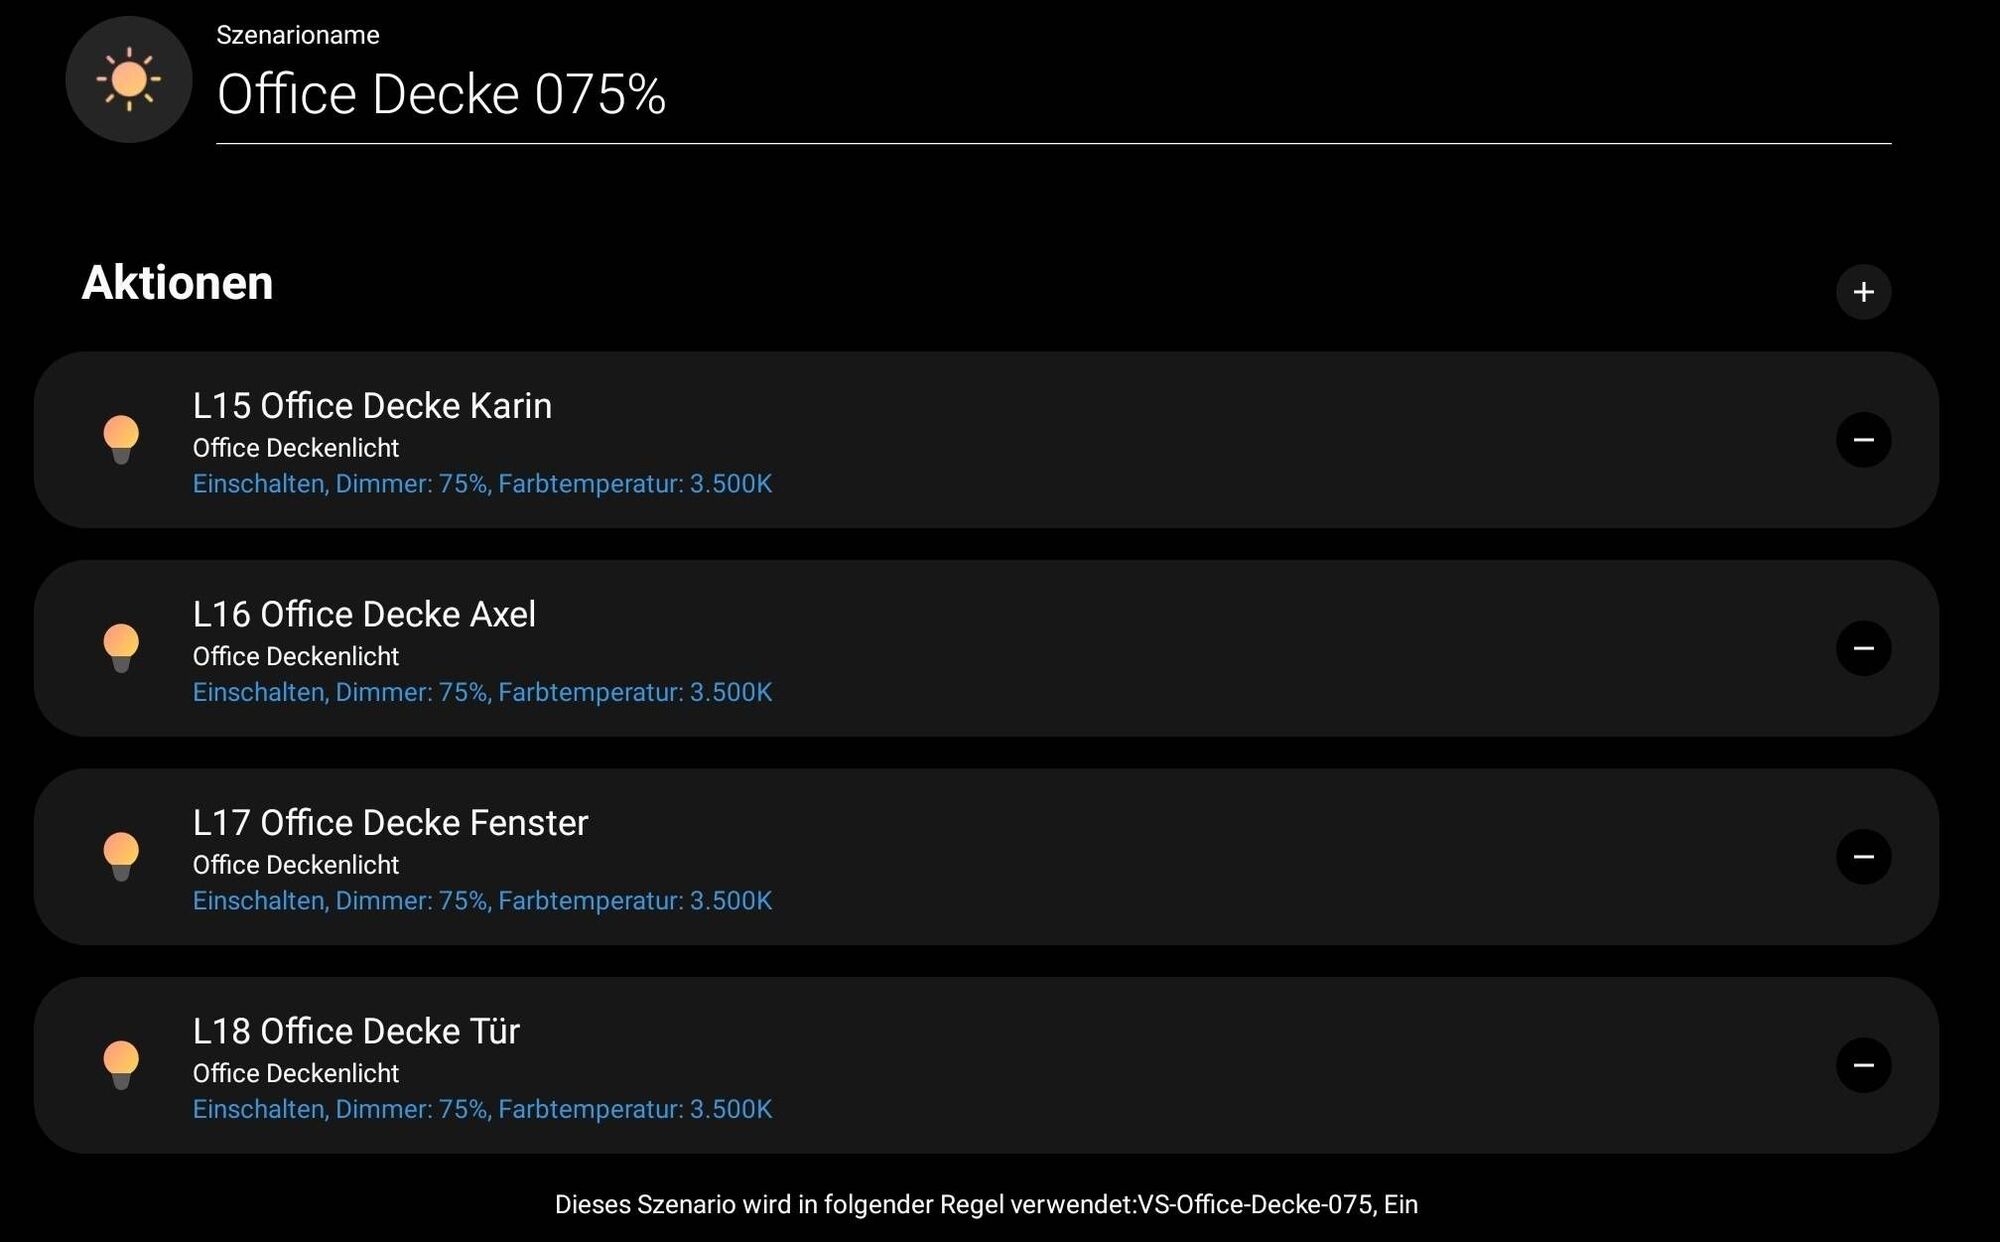This screenshot has height=1242, width=2000.
Task: Open the sun scenario icon picker
Action: click(x=129, y=79)
